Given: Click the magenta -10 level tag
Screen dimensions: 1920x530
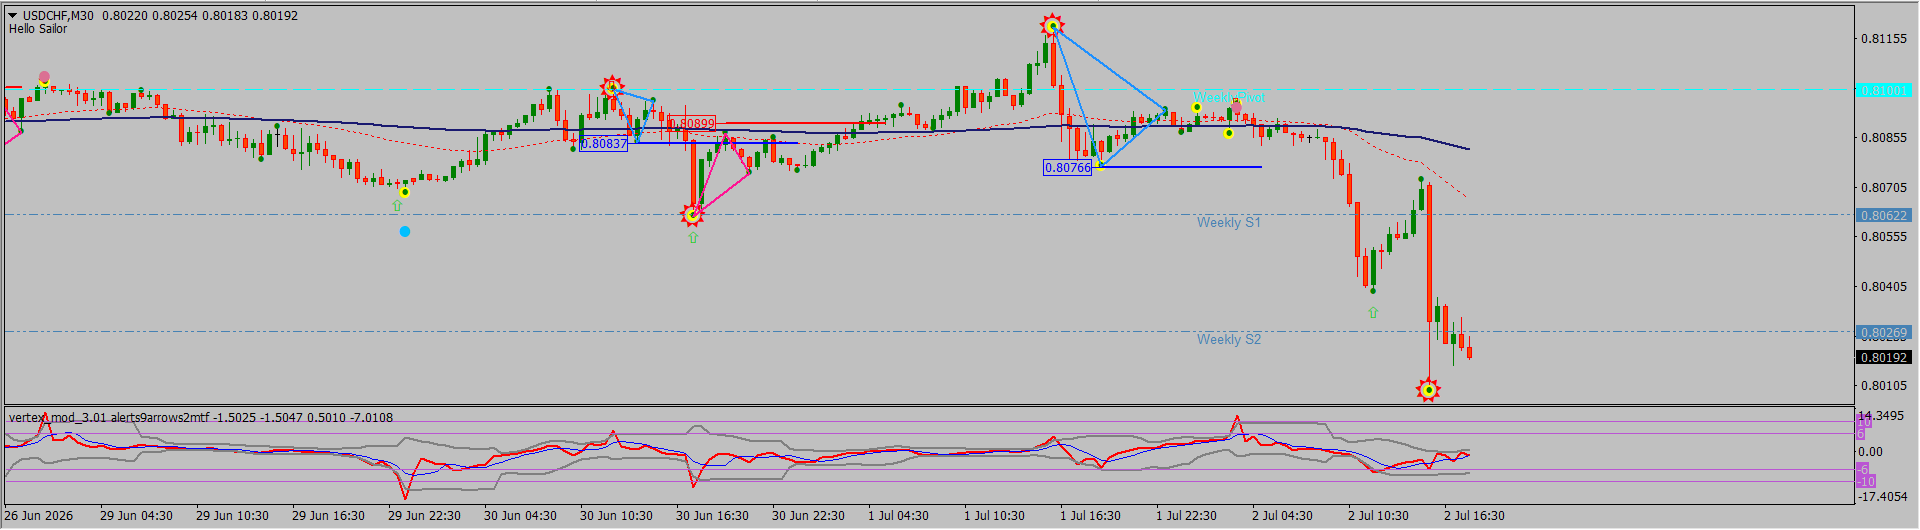Looking at the screenshot, I should [x=1866, y=481].
